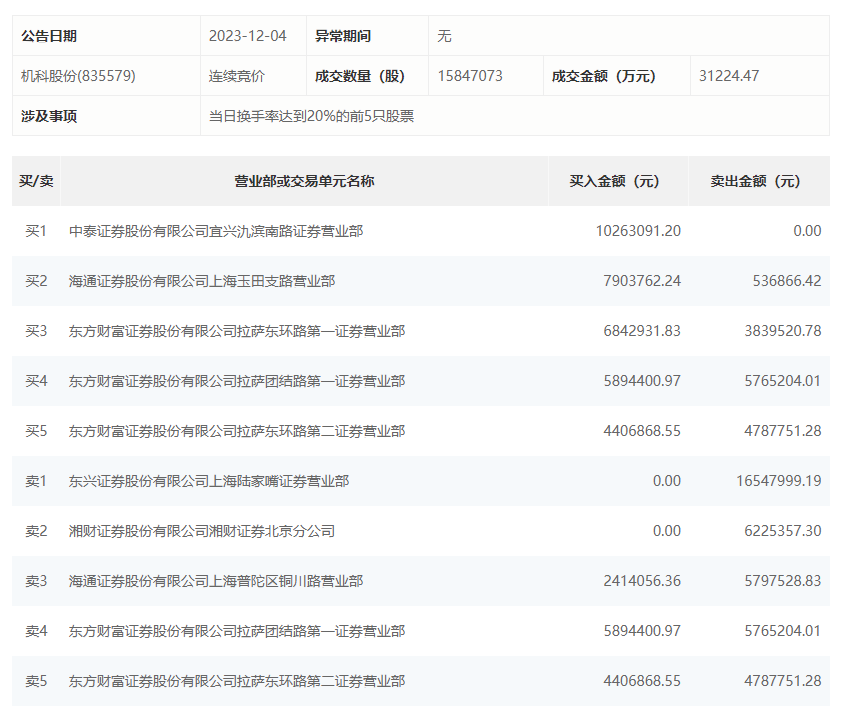Select buy amount 6842931.83
845x720 pixels.
point(642,331)
